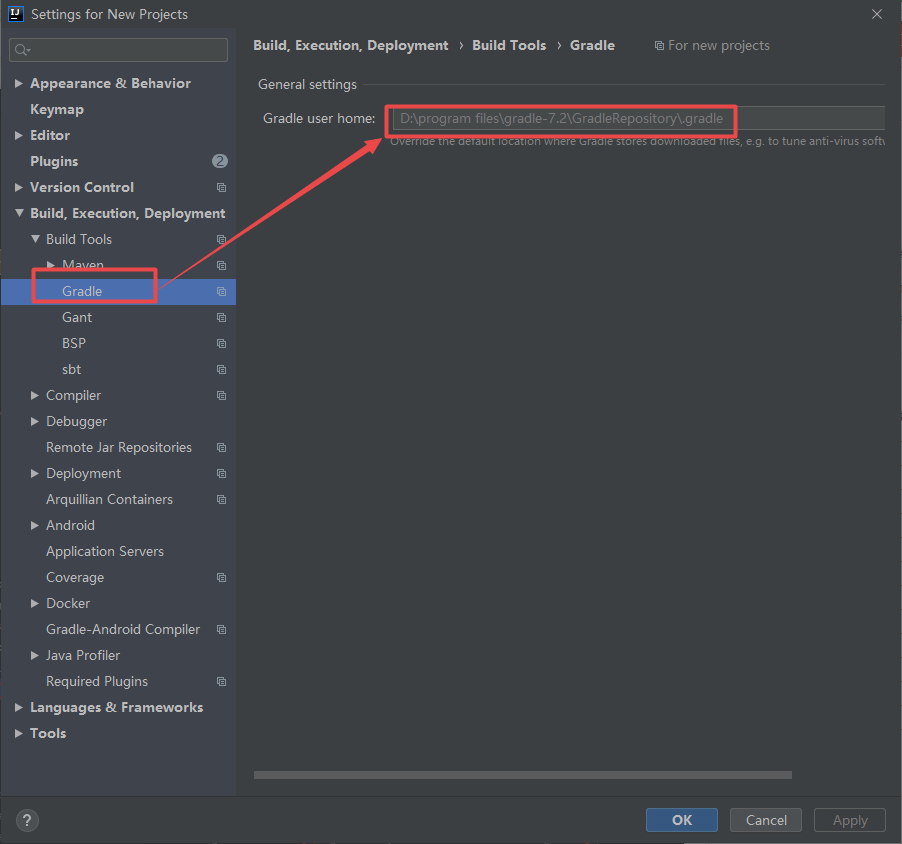
Task: Open help with the question mark button
Action: pos(27,820)
